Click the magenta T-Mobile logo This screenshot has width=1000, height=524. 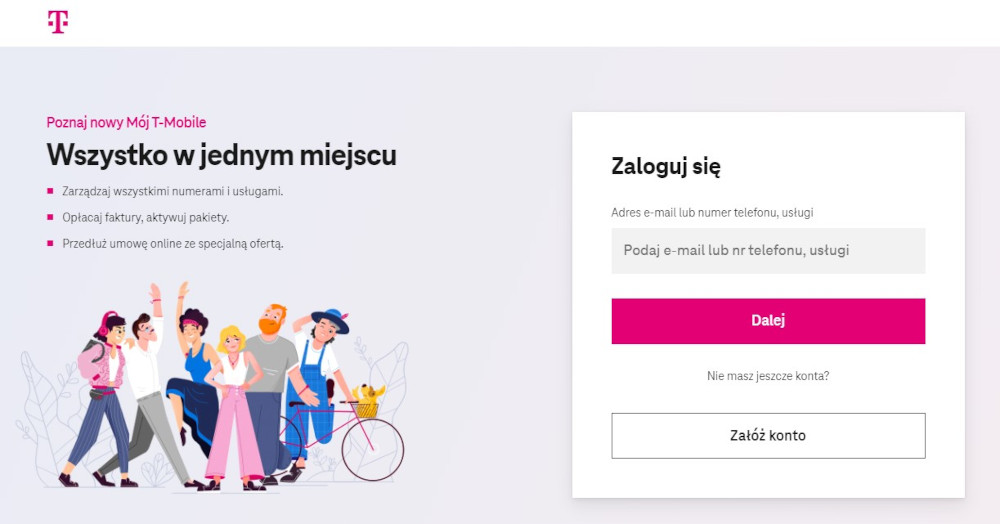click(58, 22)
